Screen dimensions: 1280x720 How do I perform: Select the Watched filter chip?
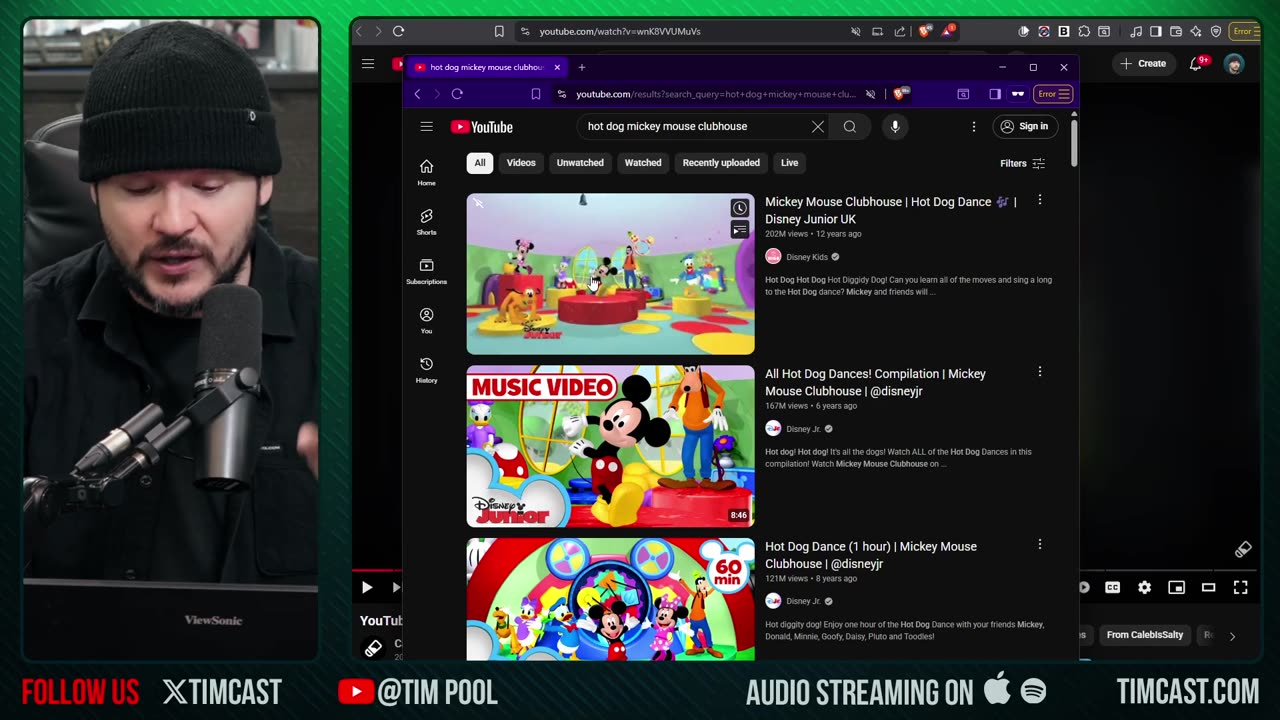643,163
